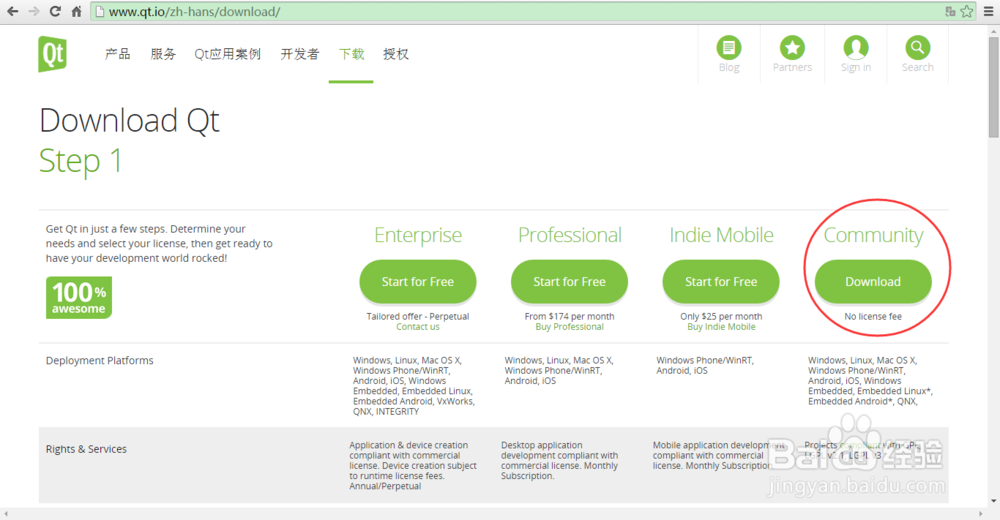Click the translate page icon in address bar
The image size is (1000, 520).
tap(950, 11)
